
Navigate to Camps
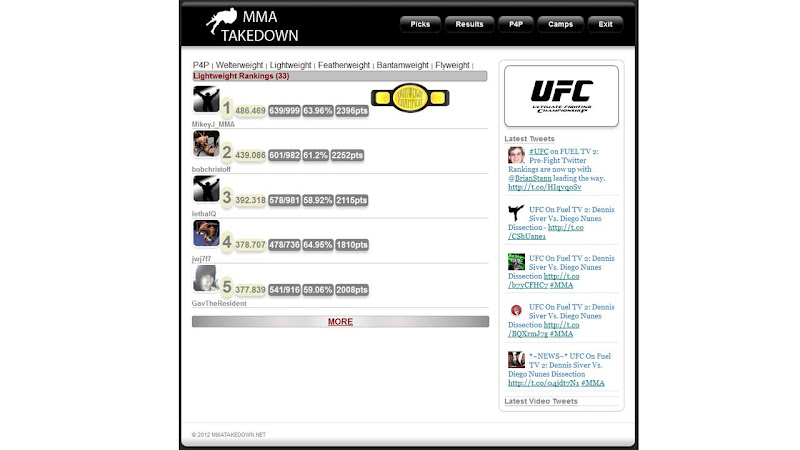[x=561, y=24]
